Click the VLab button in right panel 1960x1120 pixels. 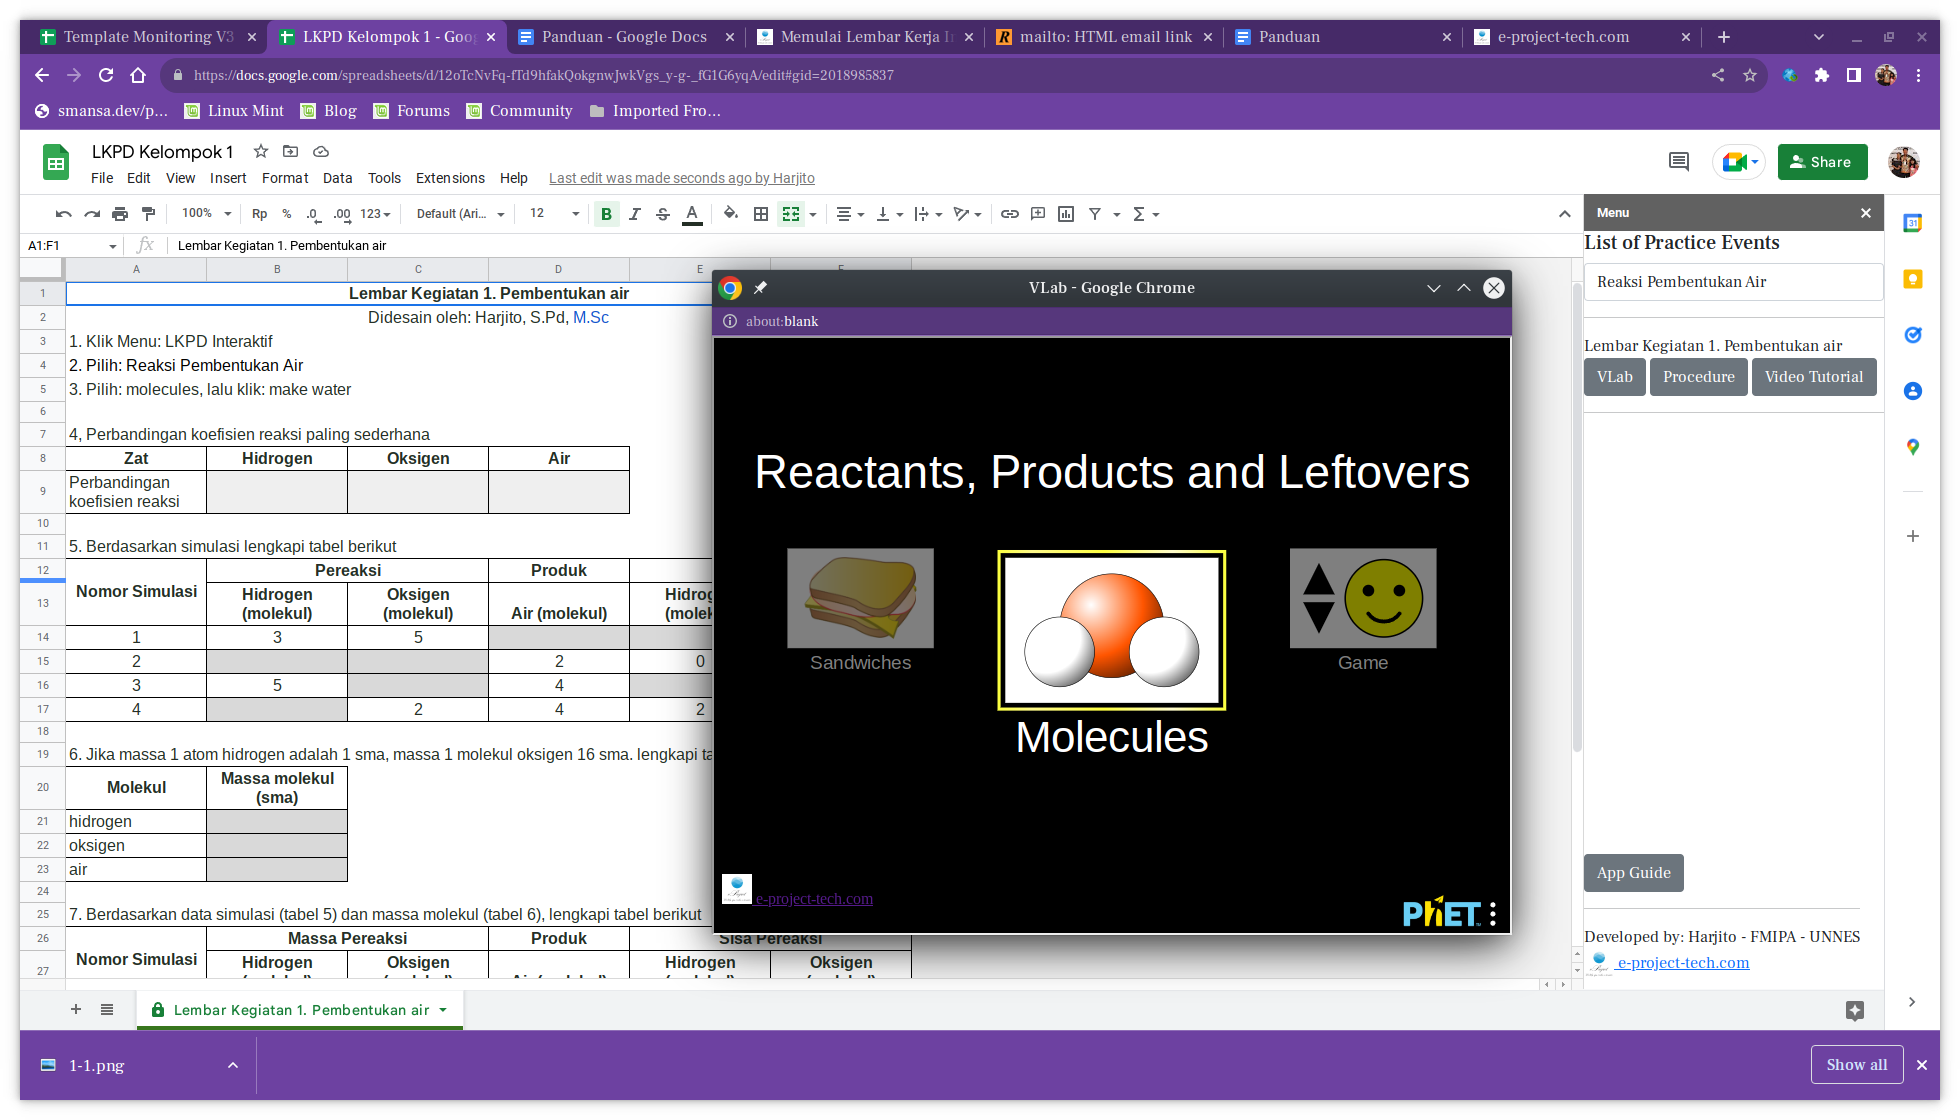(x=1614, y=377)
